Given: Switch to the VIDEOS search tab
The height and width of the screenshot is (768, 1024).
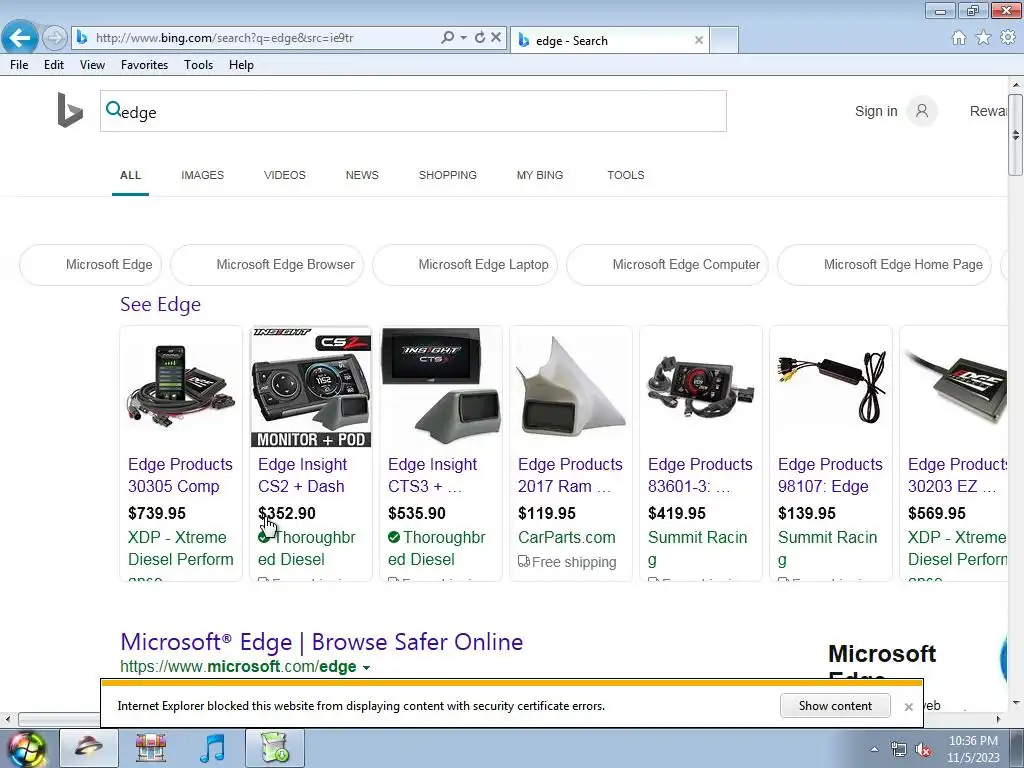Looking at the screenshot, I should [285, 175].
